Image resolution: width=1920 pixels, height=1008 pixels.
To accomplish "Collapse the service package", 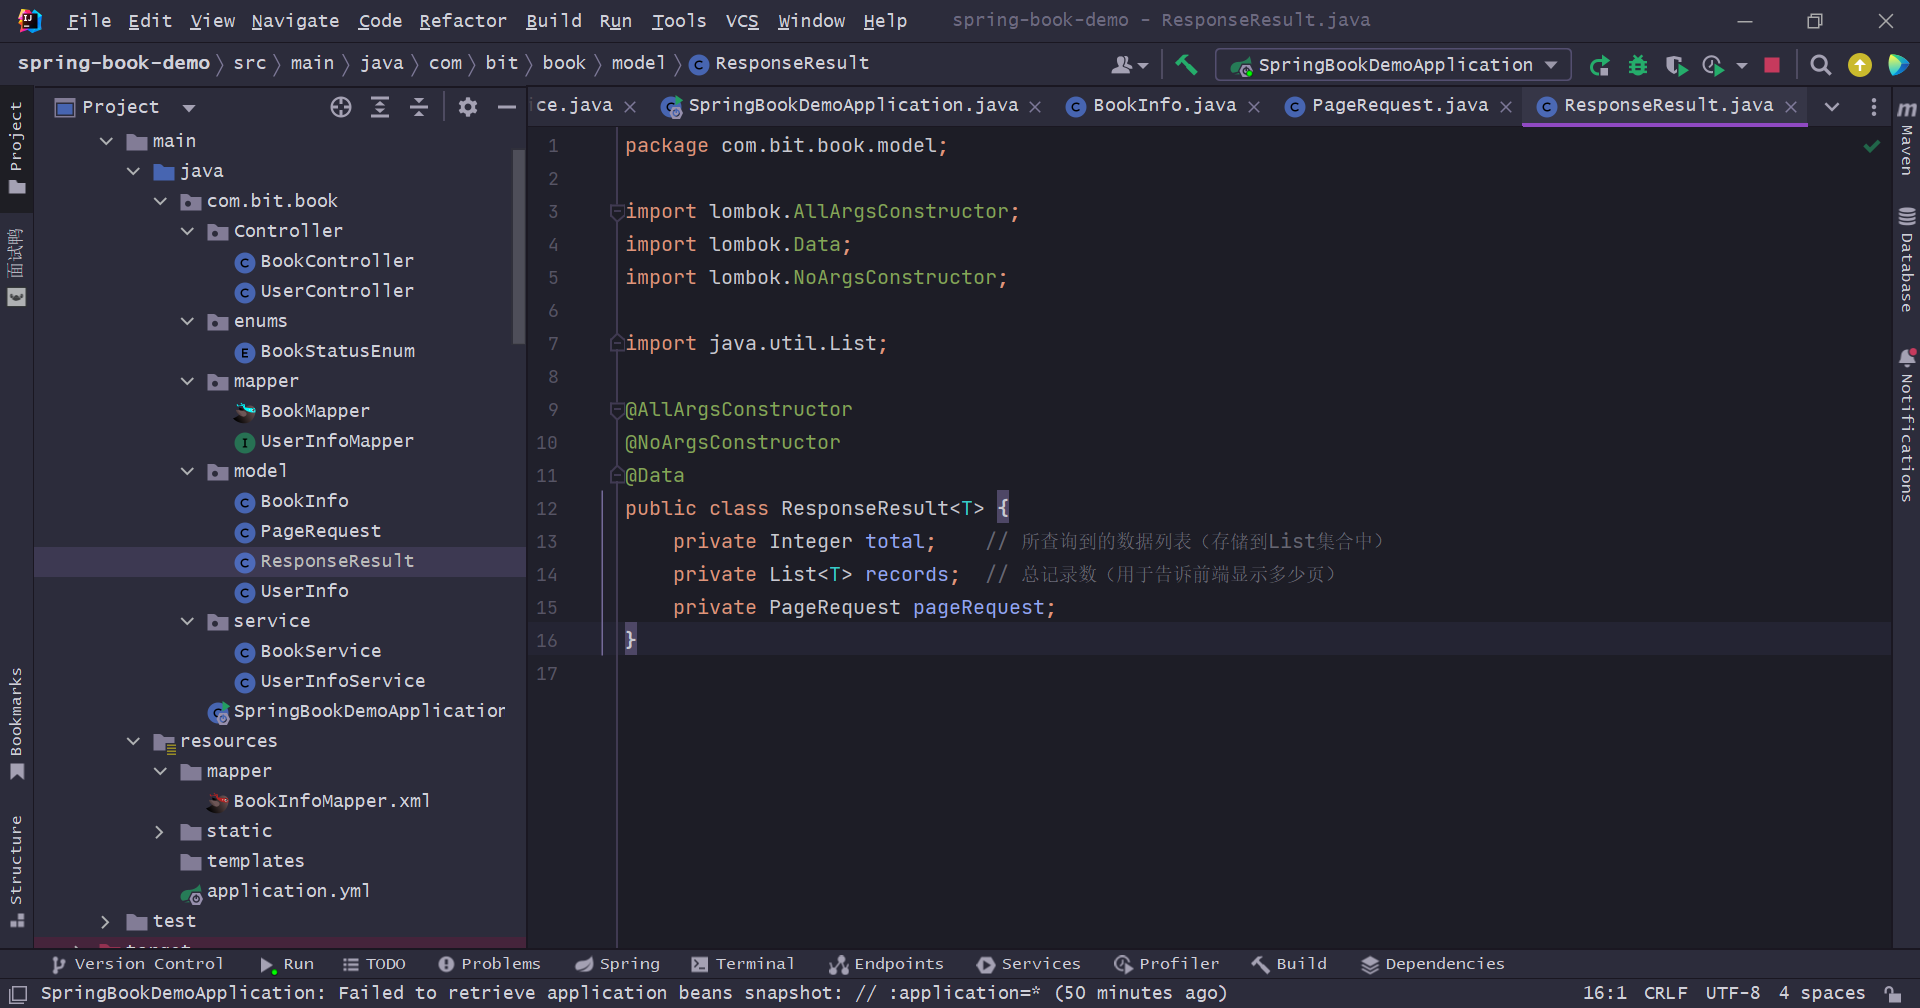I will coord(187,622).
